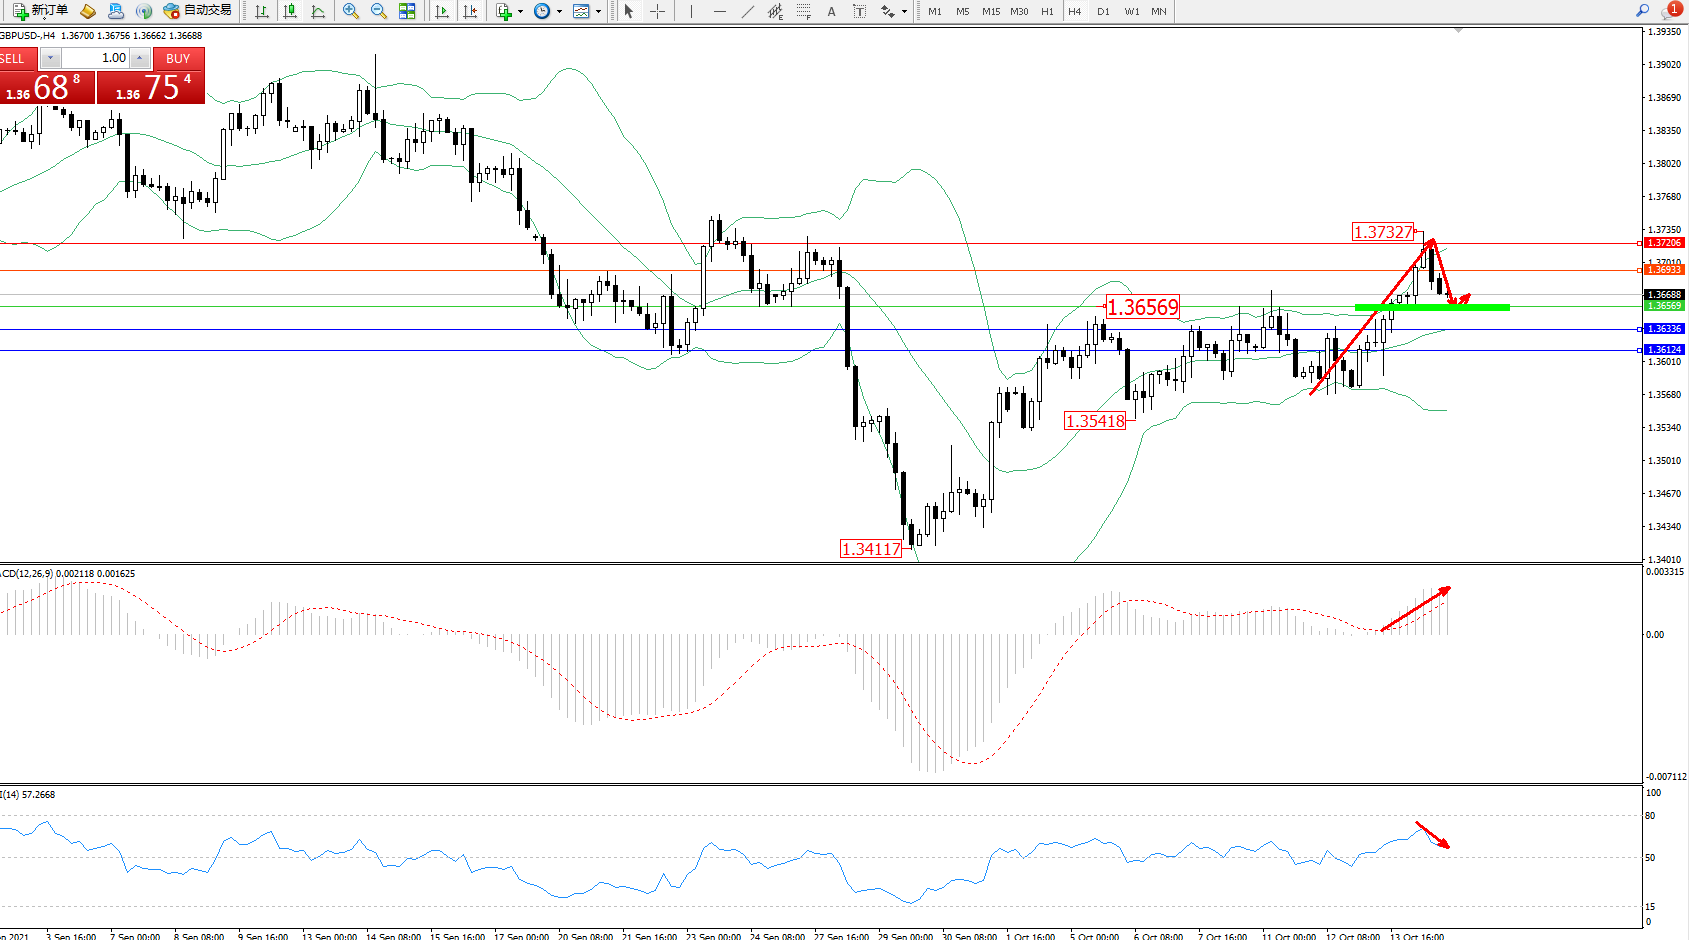
Task: Click the zoom out magnifier icon
Action: point(379,11)
